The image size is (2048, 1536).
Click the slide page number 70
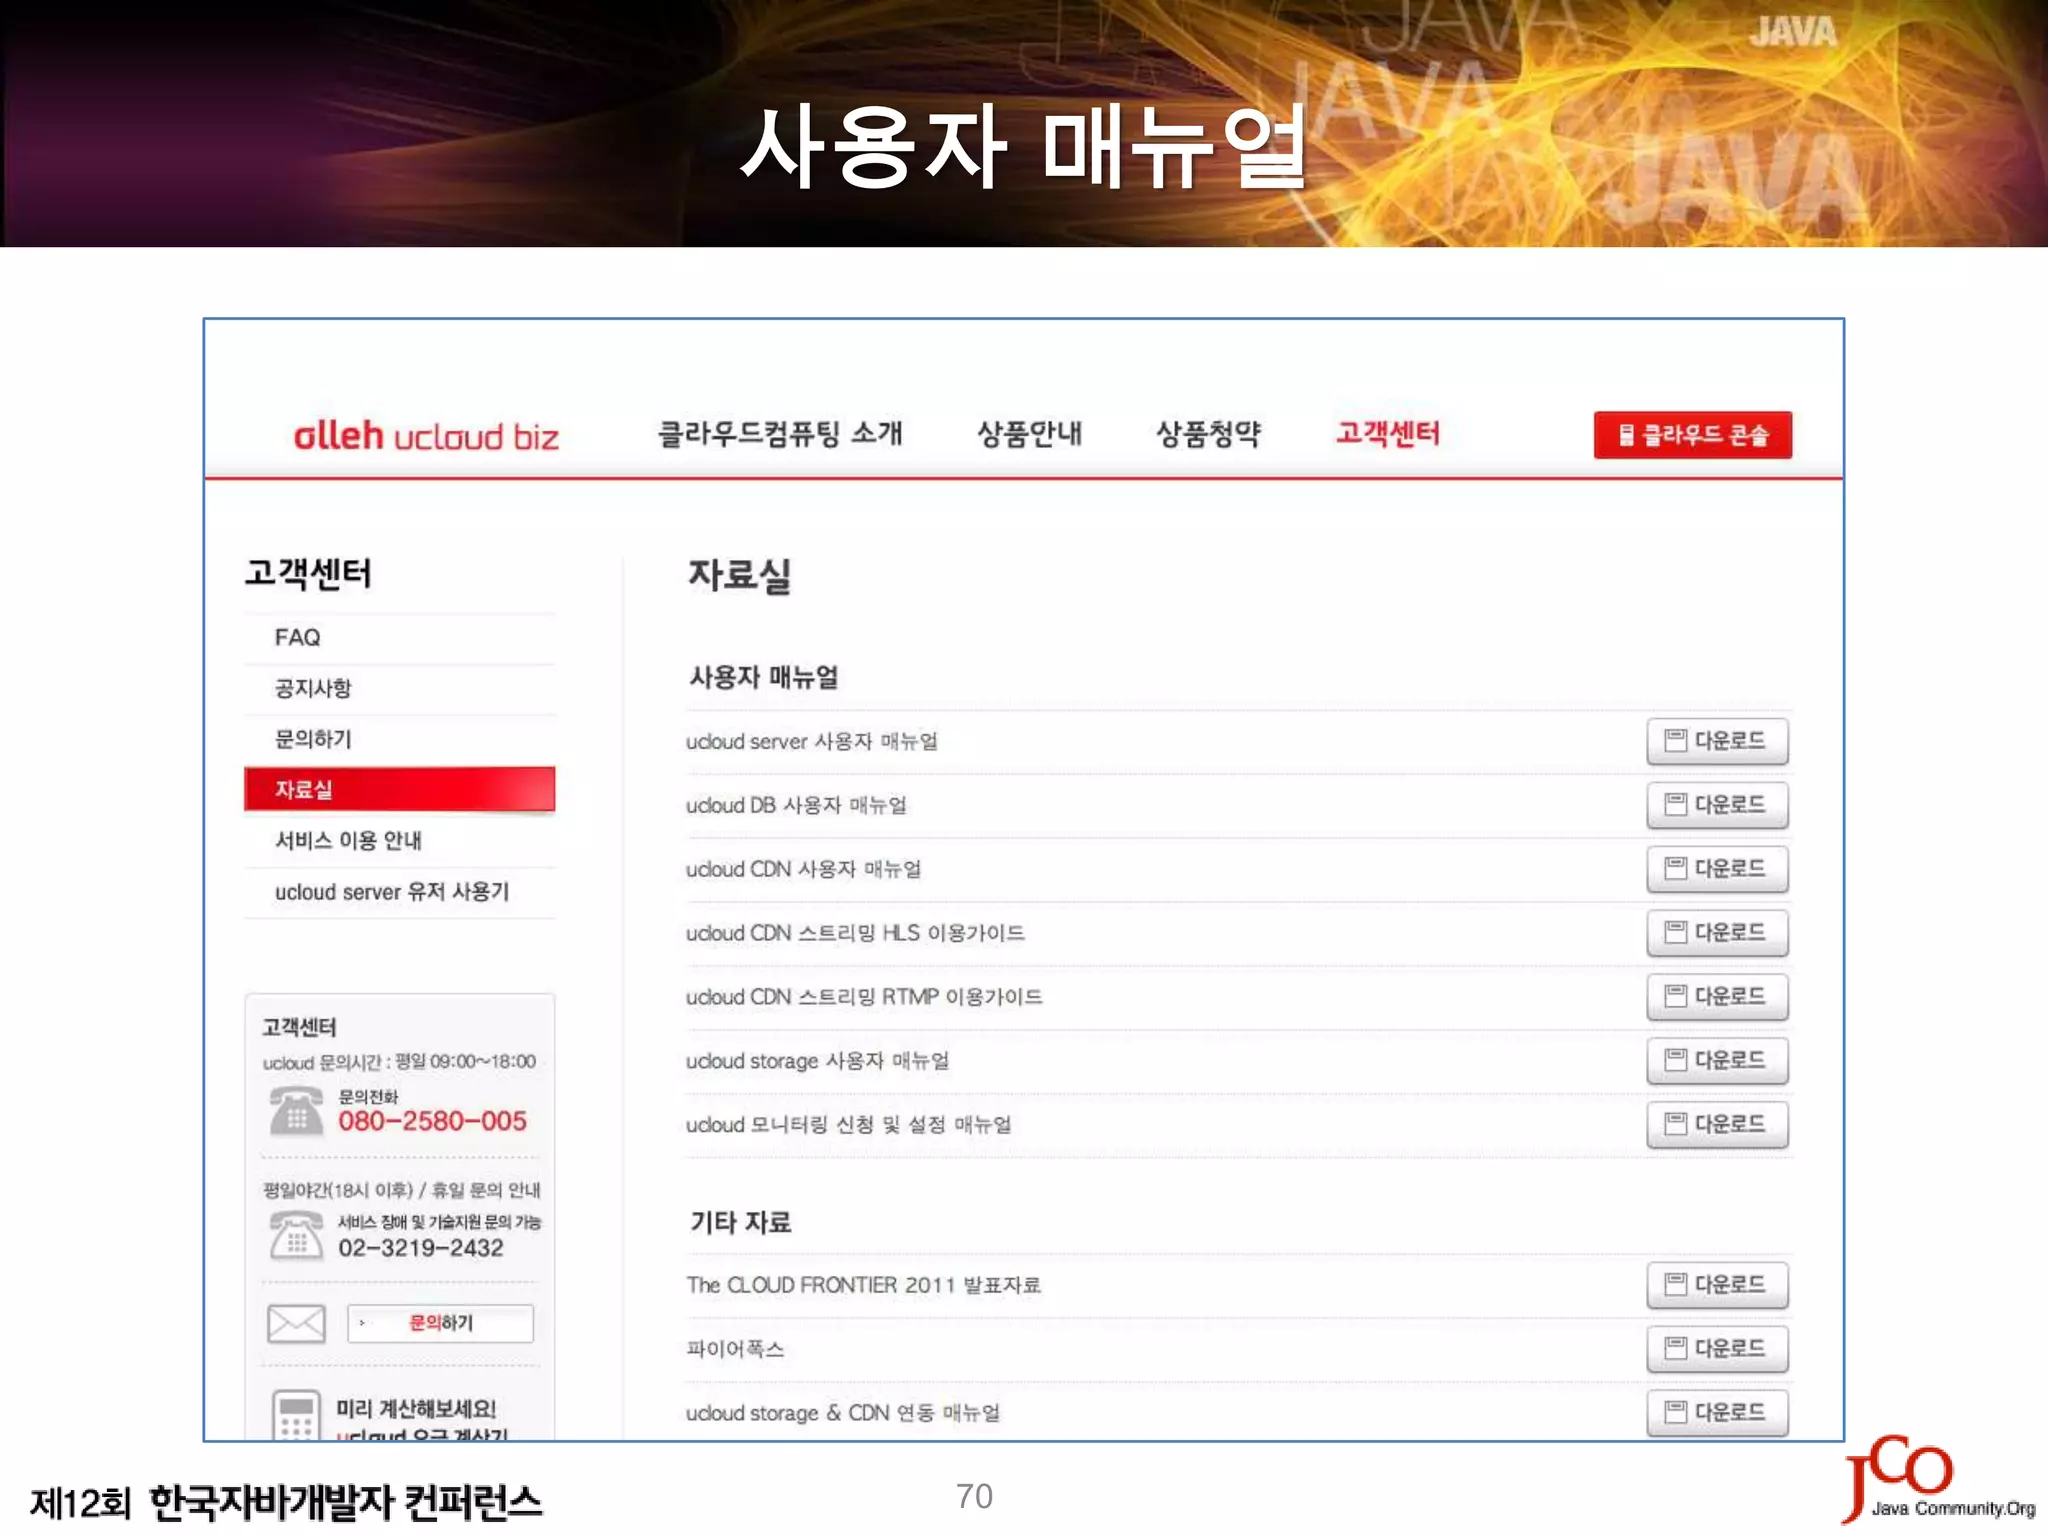coord(974,1497)
